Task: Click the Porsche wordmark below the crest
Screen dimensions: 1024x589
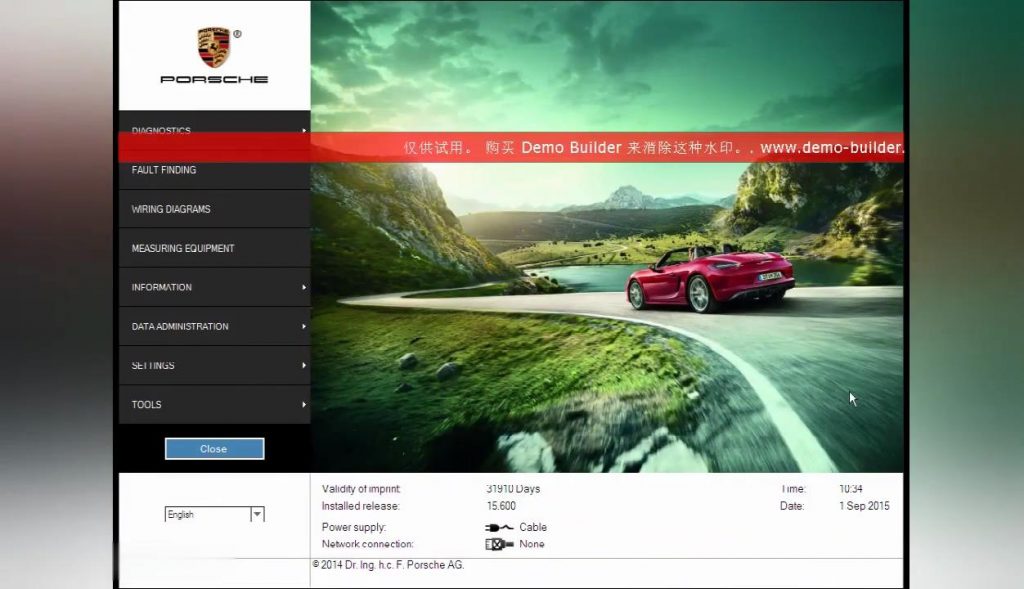Action: (x=214, y=80)
